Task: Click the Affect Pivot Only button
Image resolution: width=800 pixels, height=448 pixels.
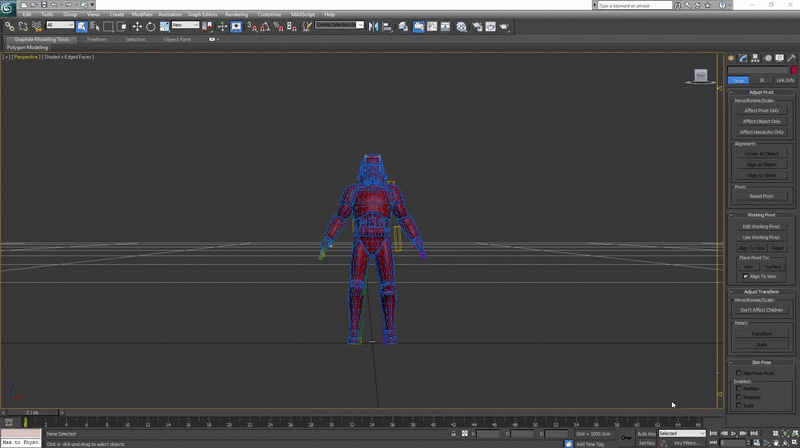Action: tap(762, 110)
